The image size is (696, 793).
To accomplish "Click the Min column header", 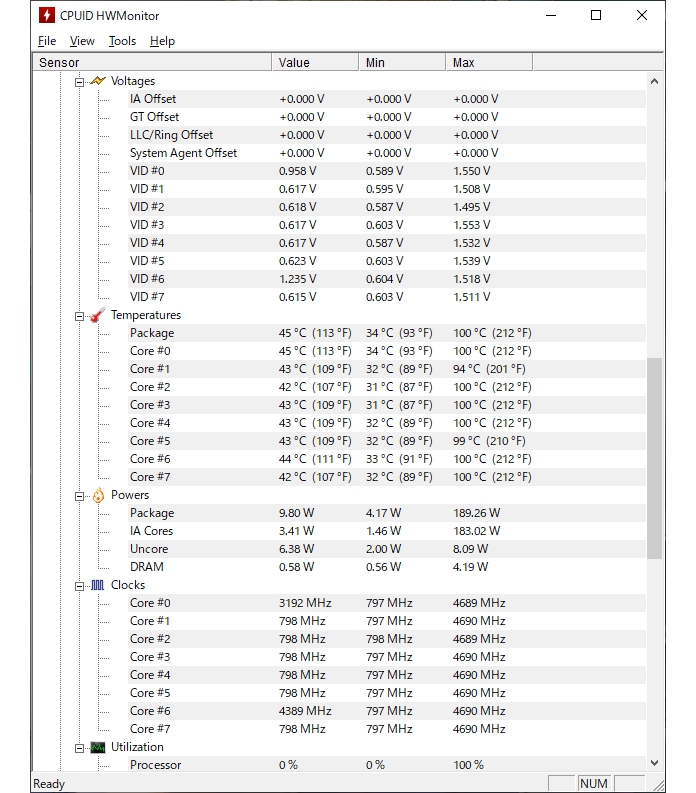I will pyautogui.click(x=403, y=62).
